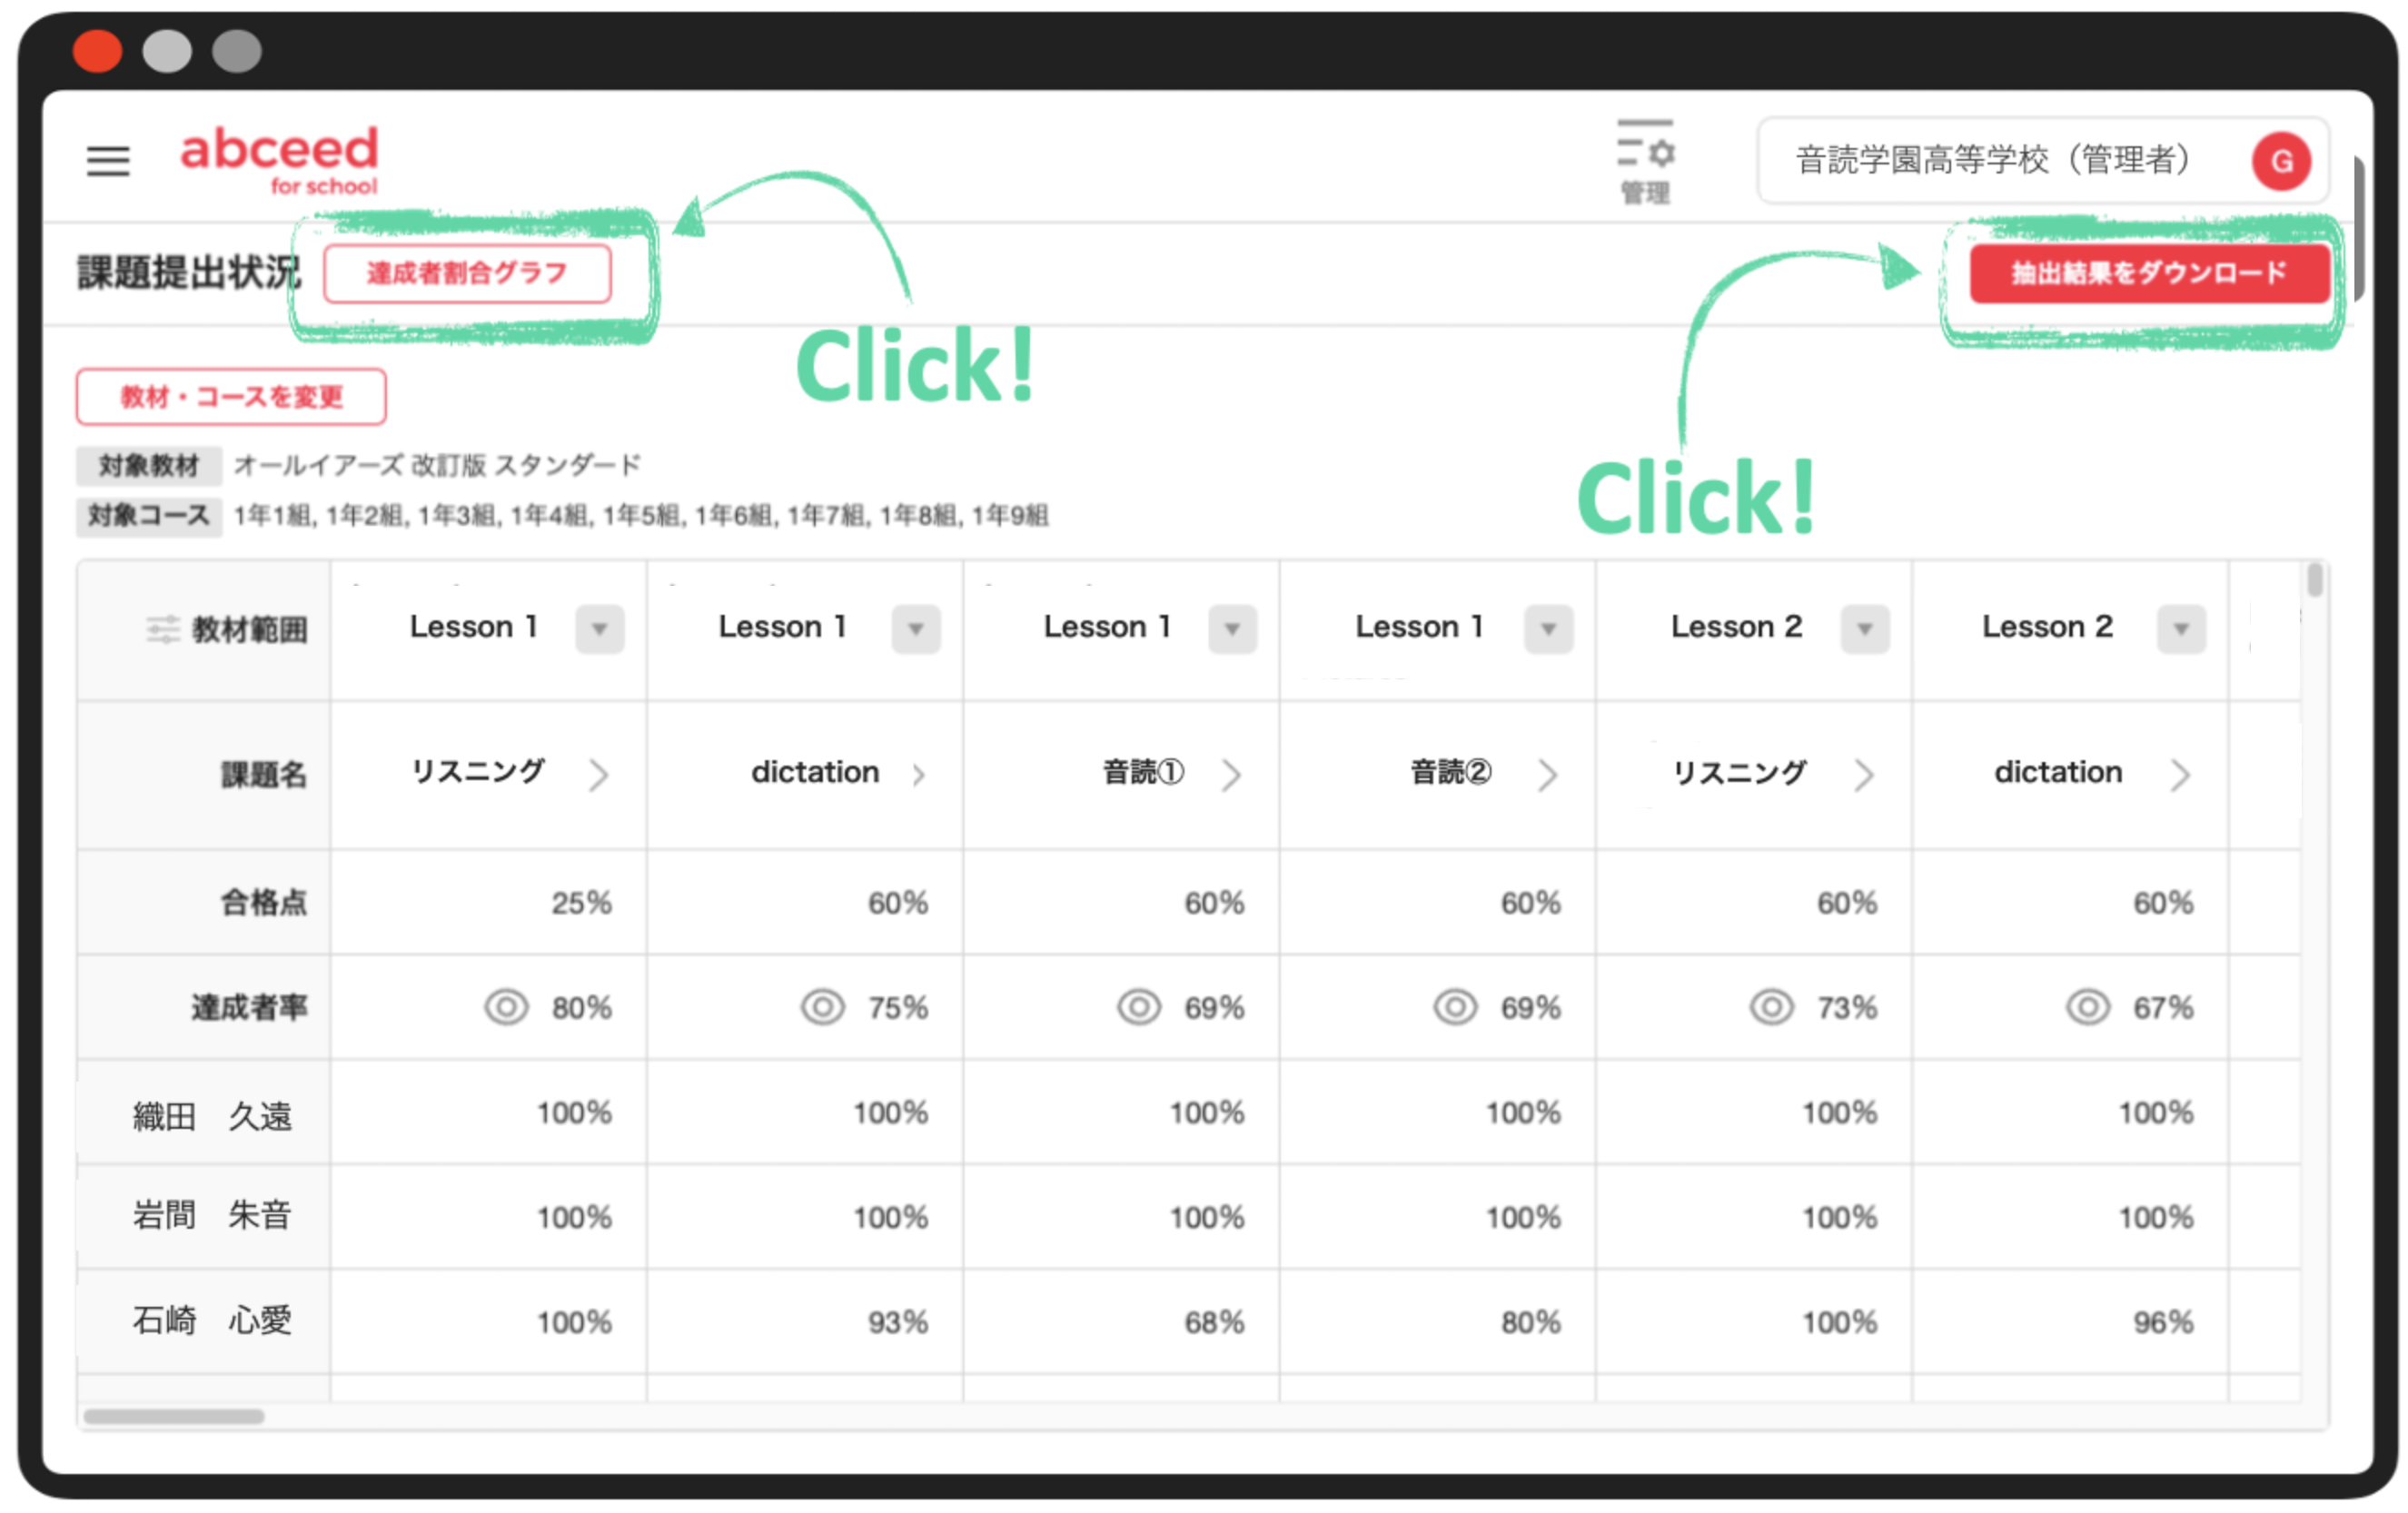The width and height of the screenshot is (2408, 1513).
Task: Click the table's horizontal scrollbar thumb
Action: 174,1416
